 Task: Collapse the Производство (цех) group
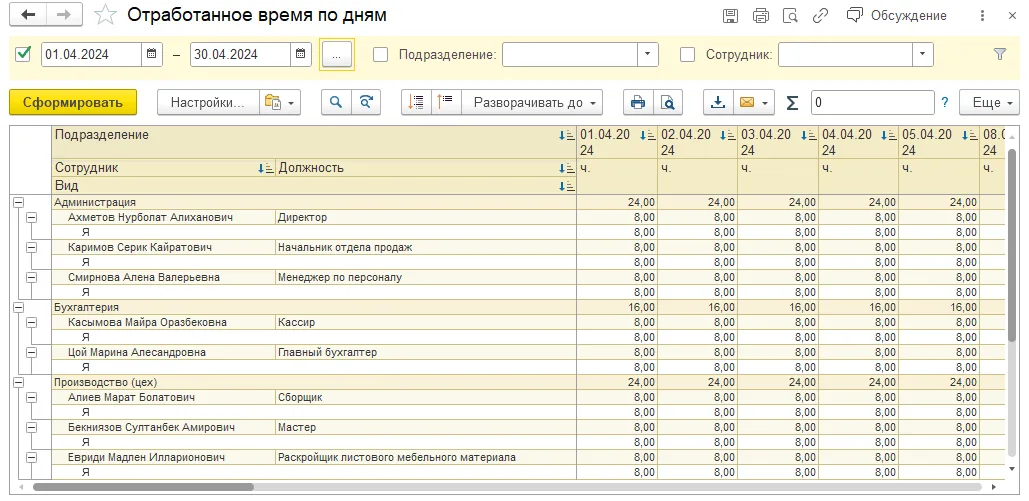click(18, 382)
